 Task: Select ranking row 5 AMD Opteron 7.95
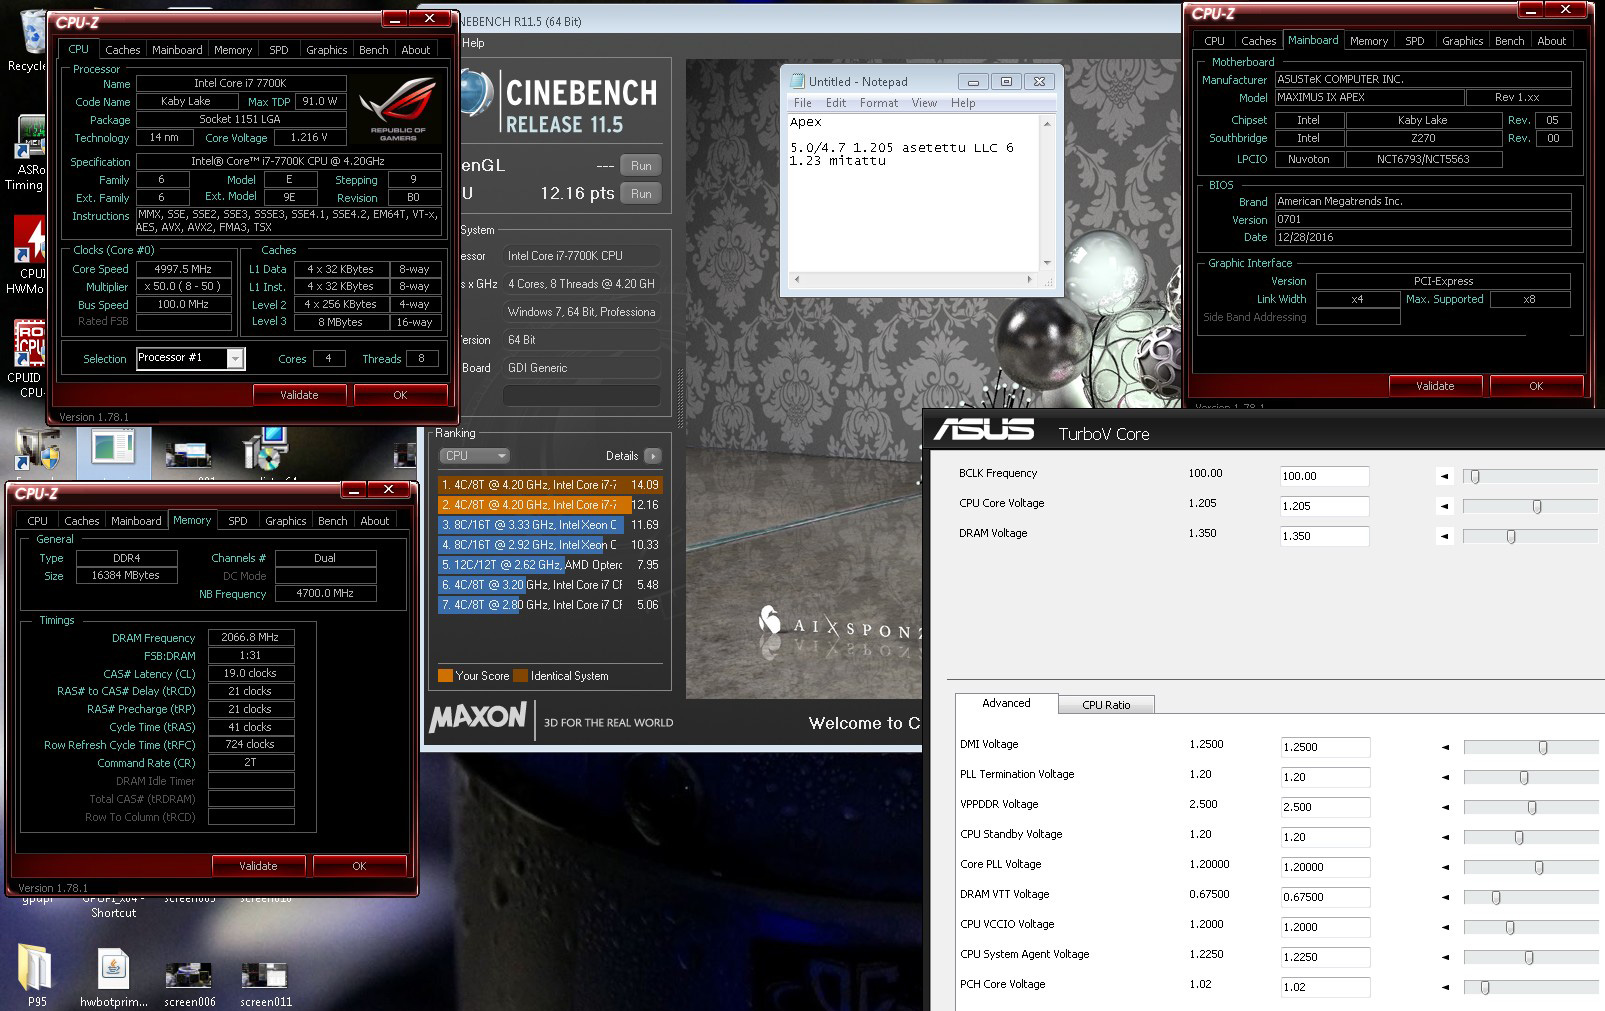550,565
